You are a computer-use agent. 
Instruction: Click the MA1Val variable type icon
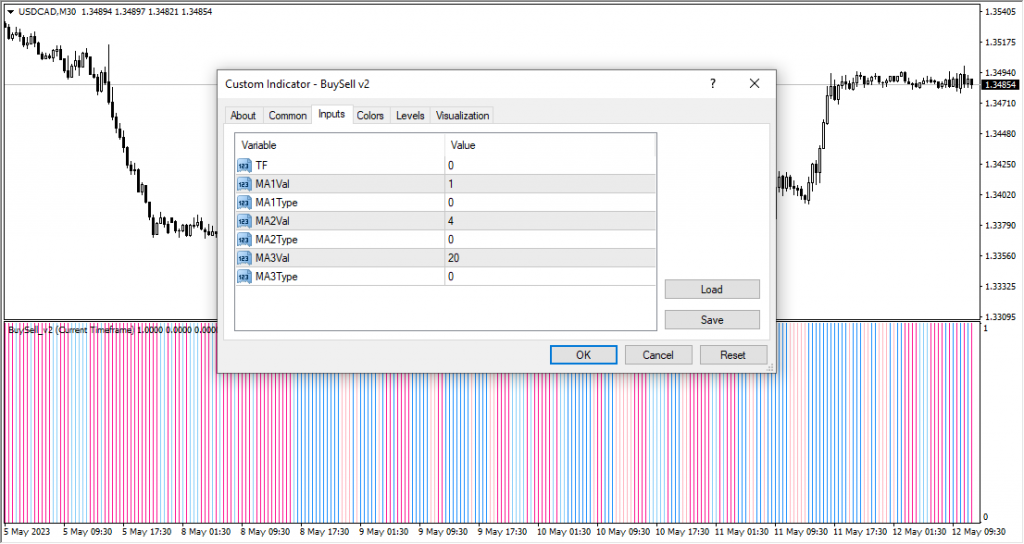[245, 184]
